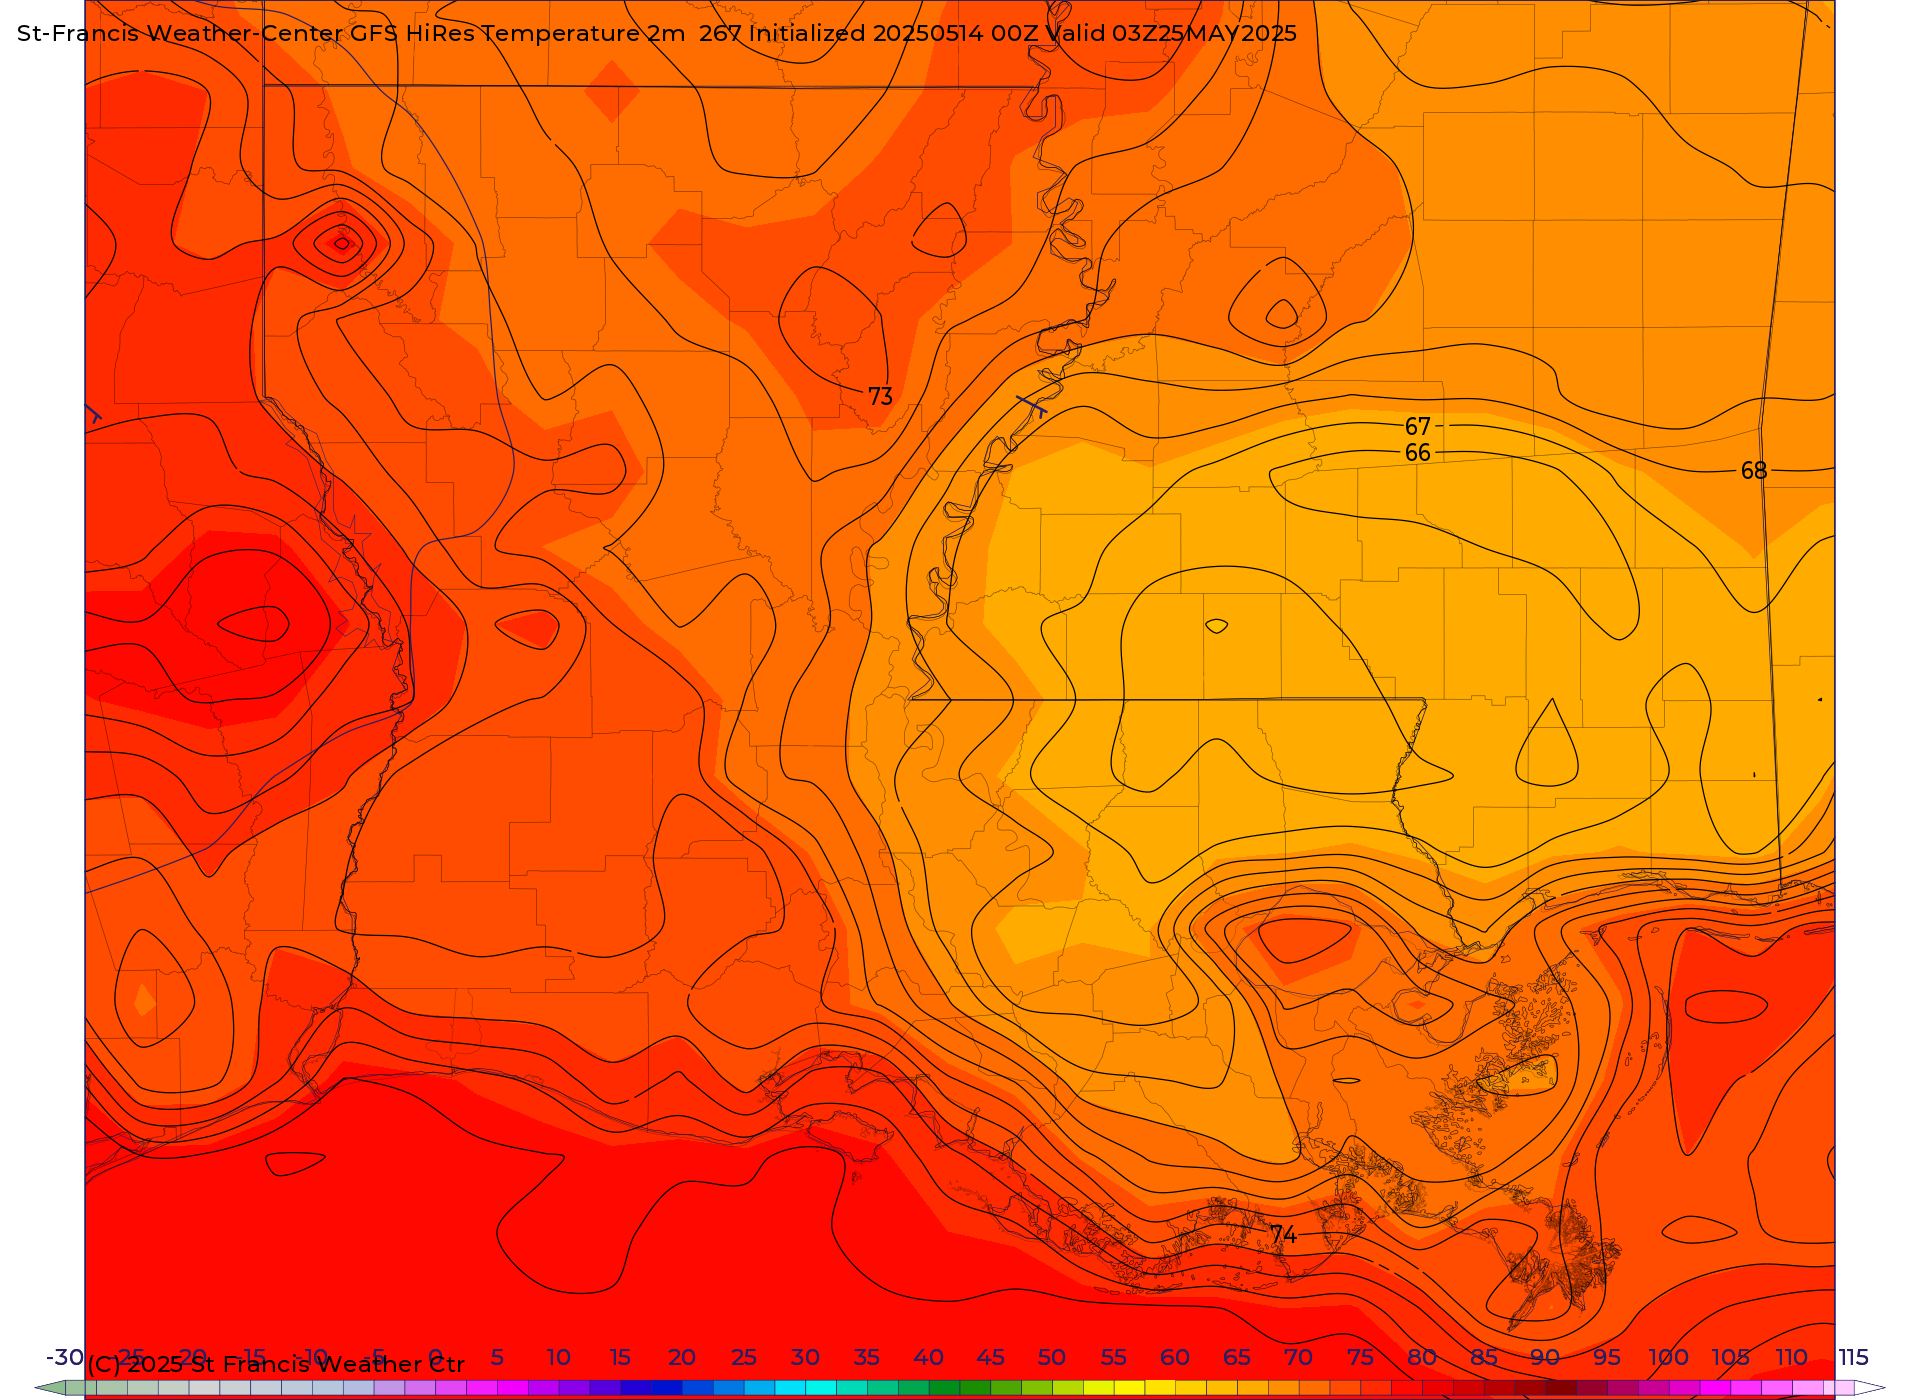Screen dimensions: 1920x1400
Task: Click the '20' color scale label
Action: [x=682, y=1357]
